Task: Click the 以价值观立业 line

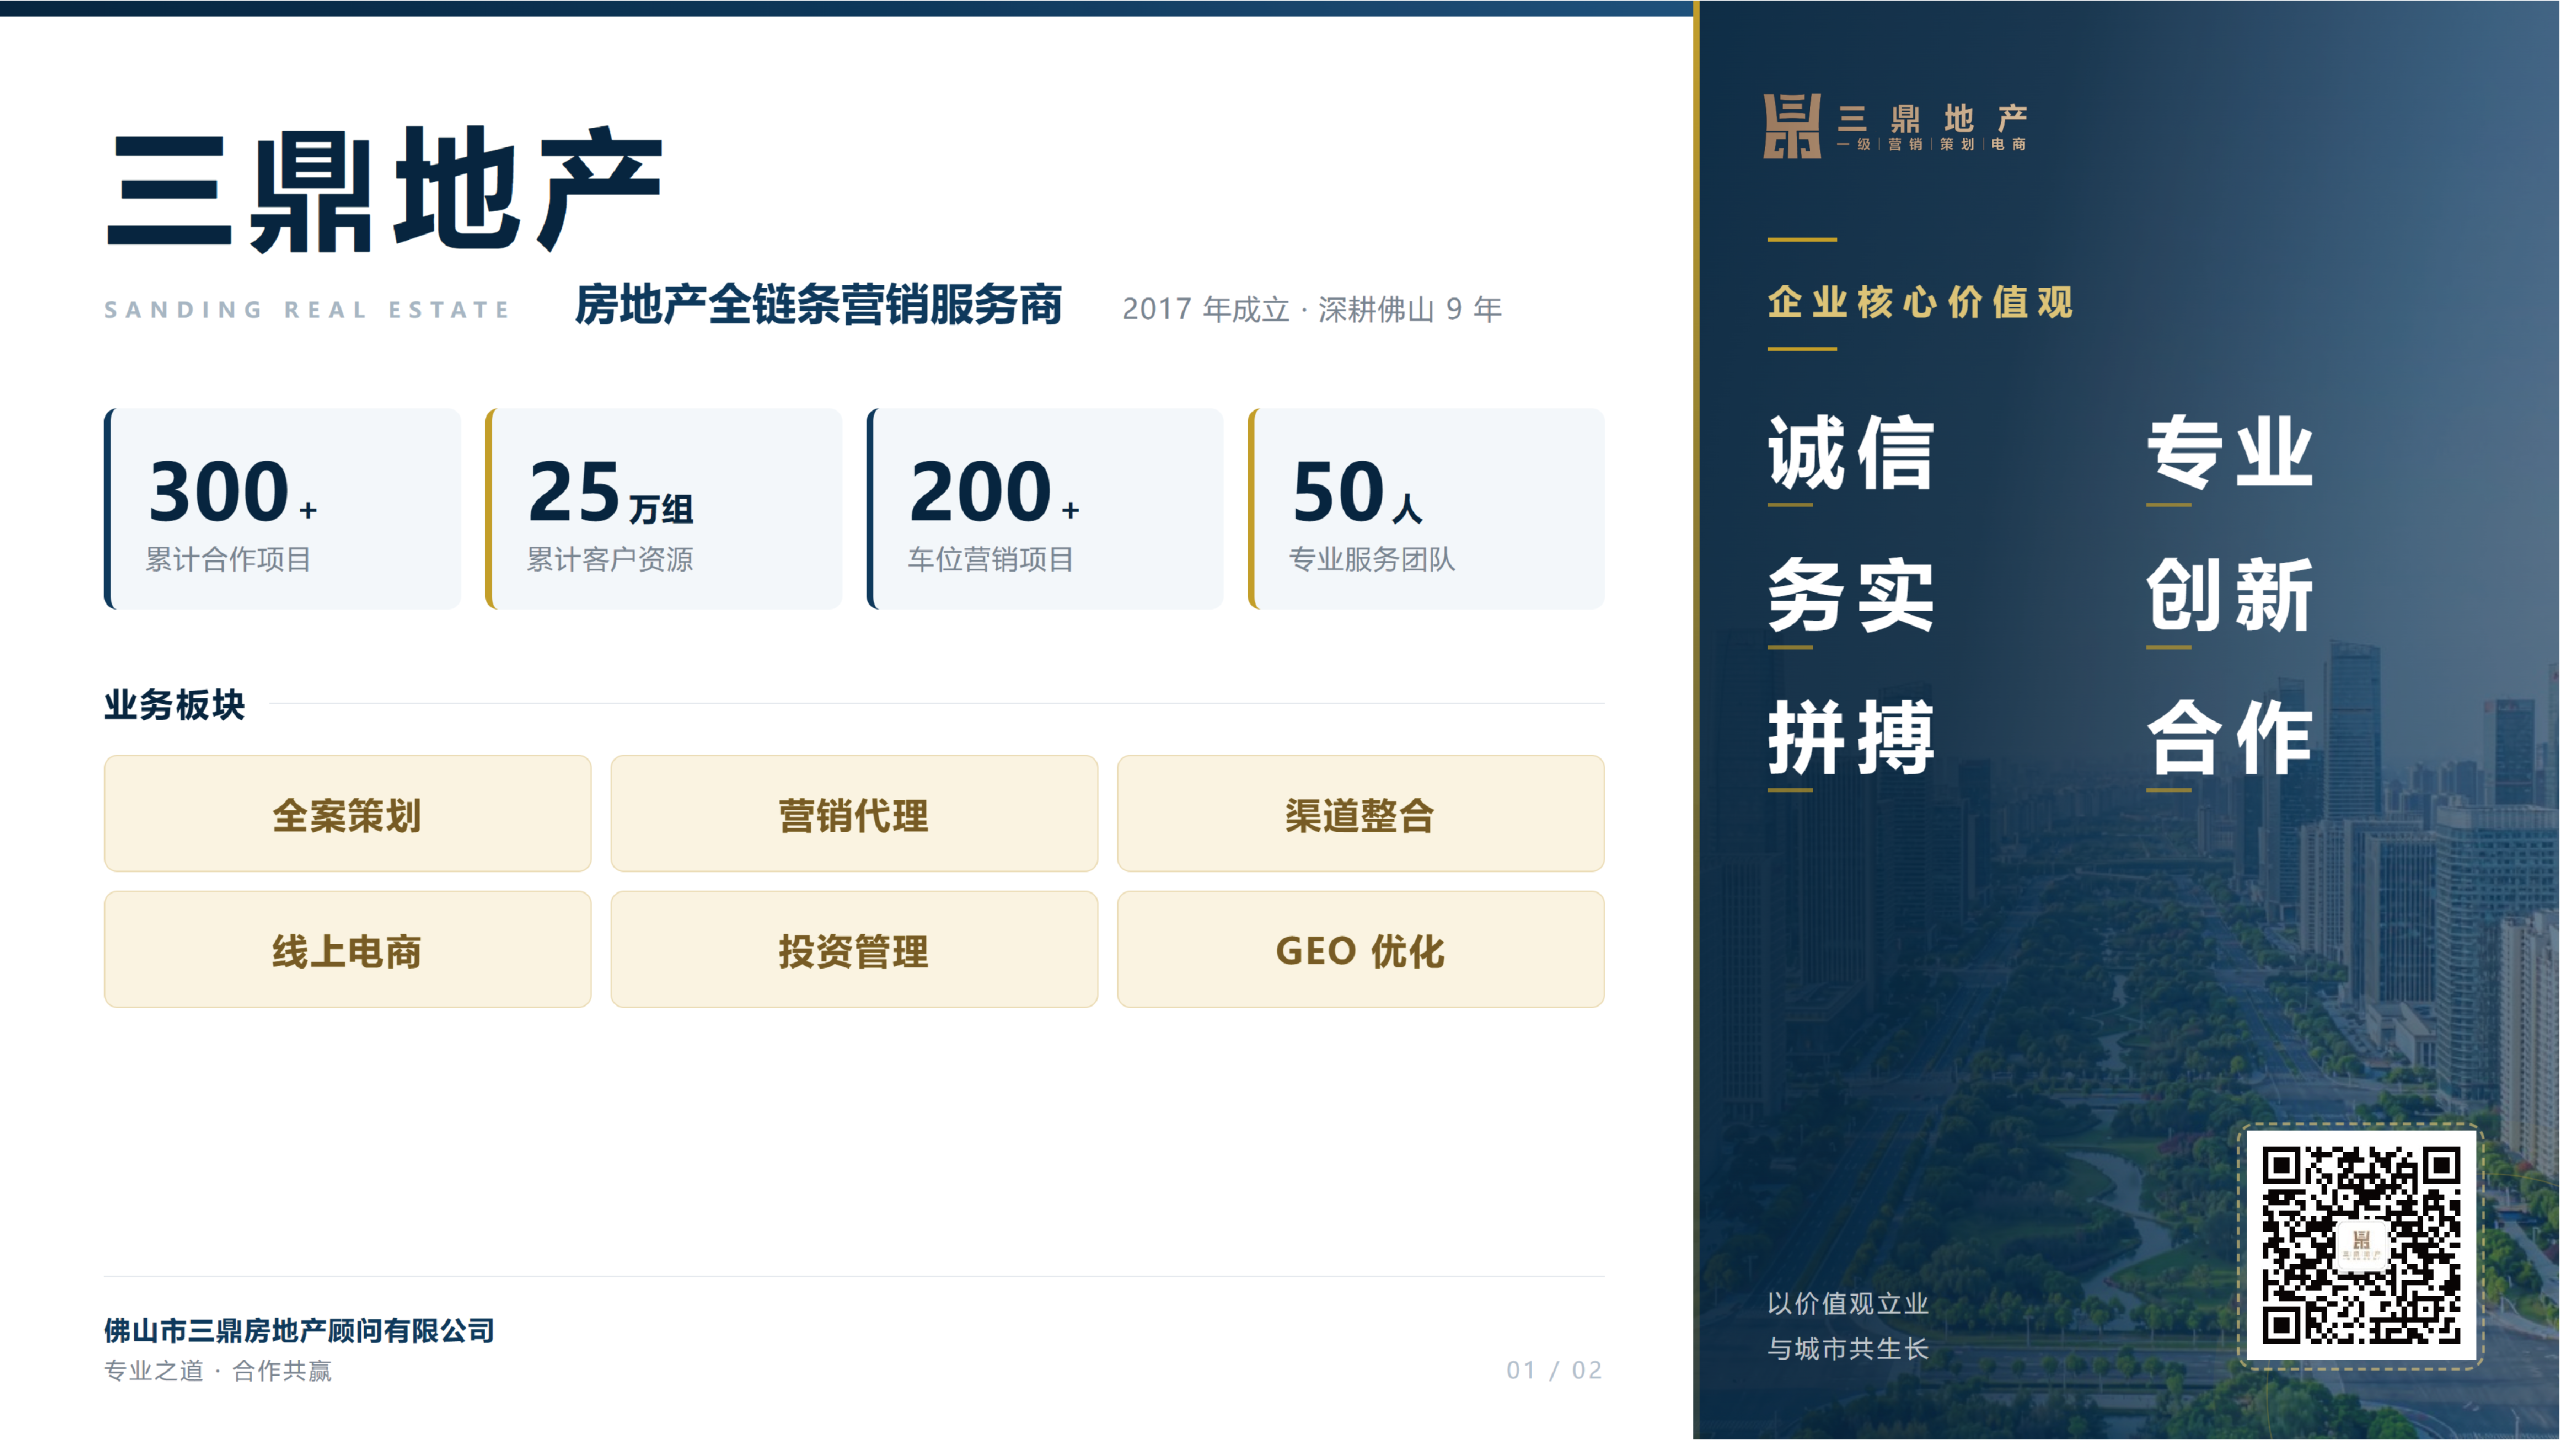Action: coord(1848,1303)
